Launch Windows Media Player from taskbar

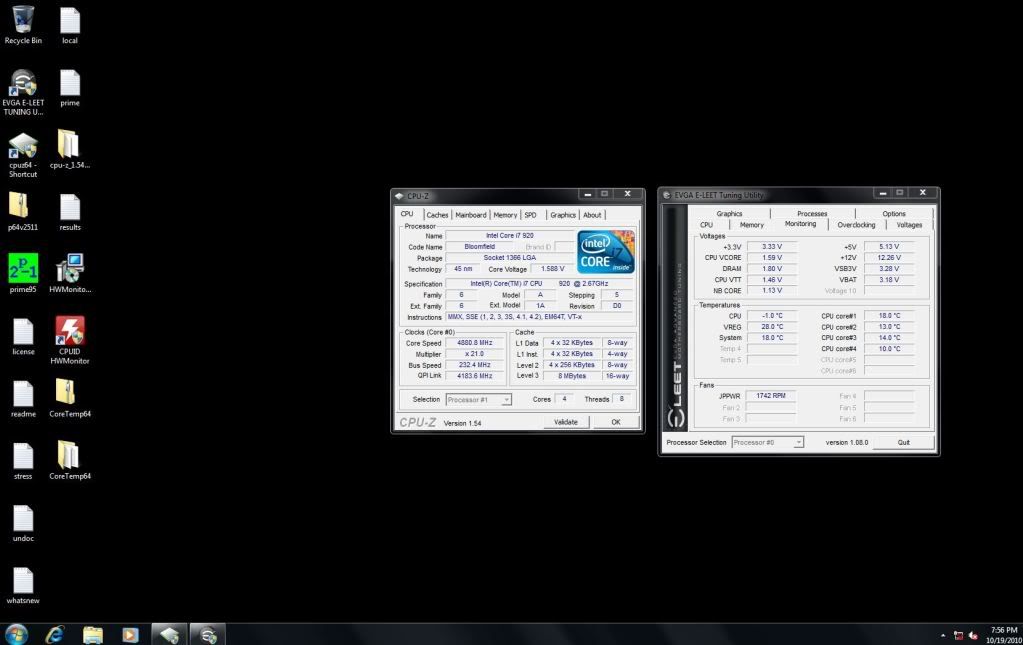click(x=130, y=634)
